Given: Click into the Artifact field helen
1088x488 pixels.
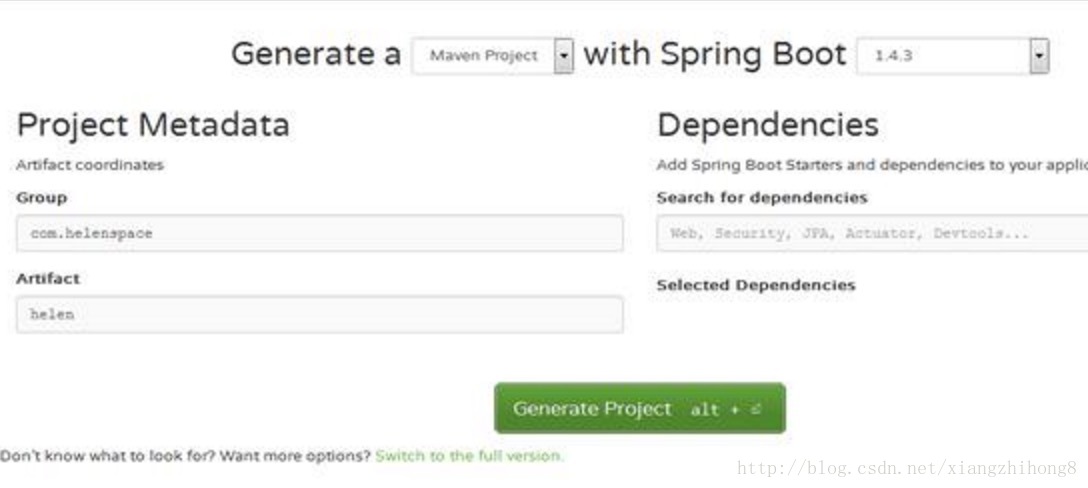Looking at the screenshot, I should pos(319,314).
